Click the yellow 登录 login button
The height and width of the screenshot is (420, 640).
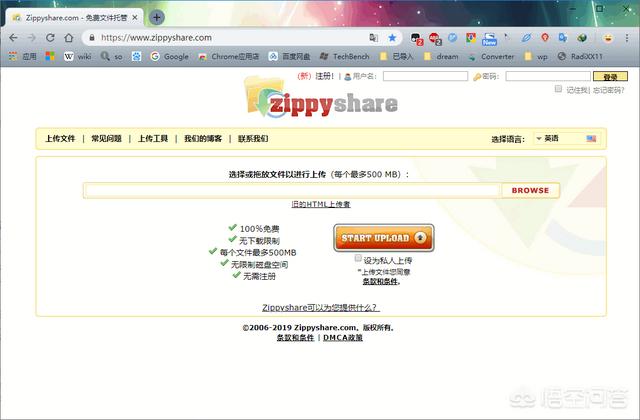pyautogui.click(x=610, y=76)
